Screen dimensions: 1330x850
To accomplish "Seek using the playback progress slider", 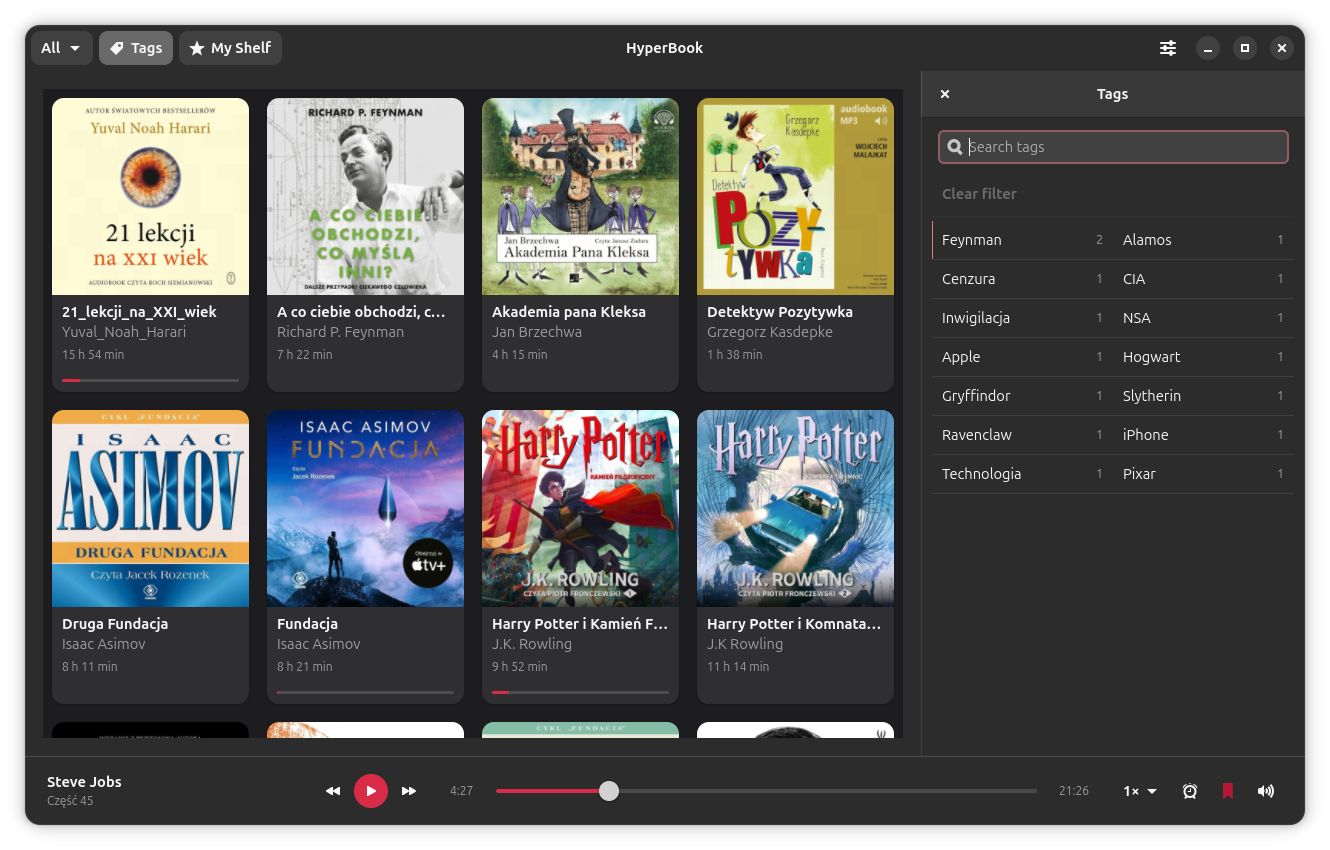I will pos(766,791).
